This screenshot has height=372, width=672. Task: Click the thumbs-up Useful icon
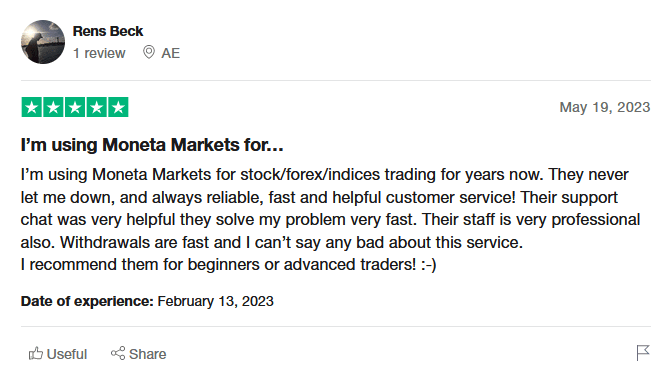coord(36,354)
